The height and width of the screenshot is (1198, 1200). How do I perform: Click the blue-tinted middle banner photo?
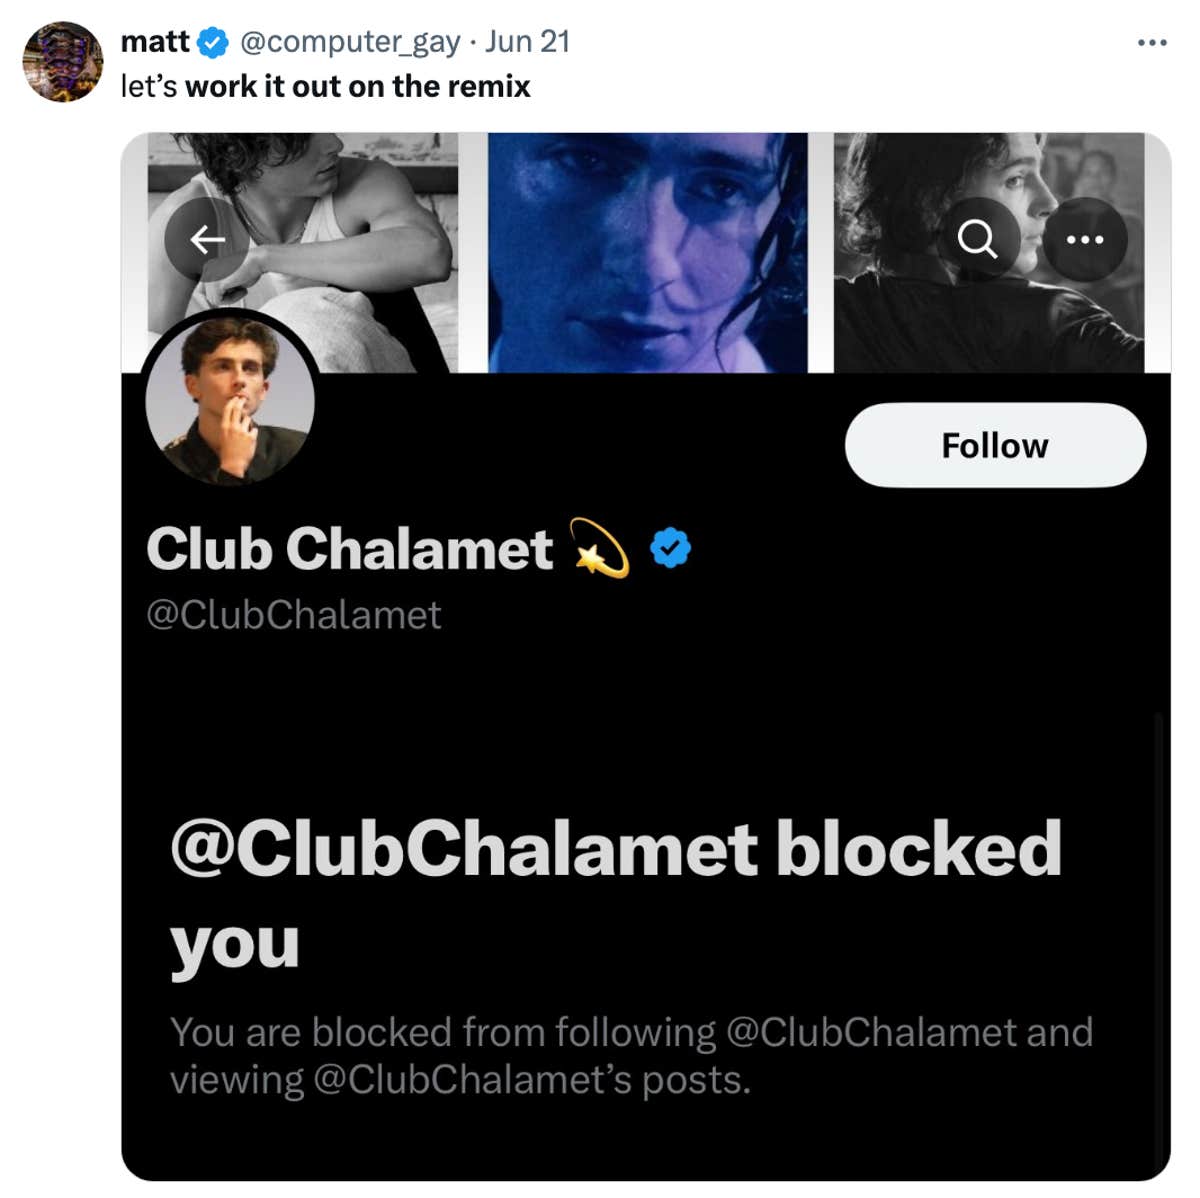tap(647, 253)
